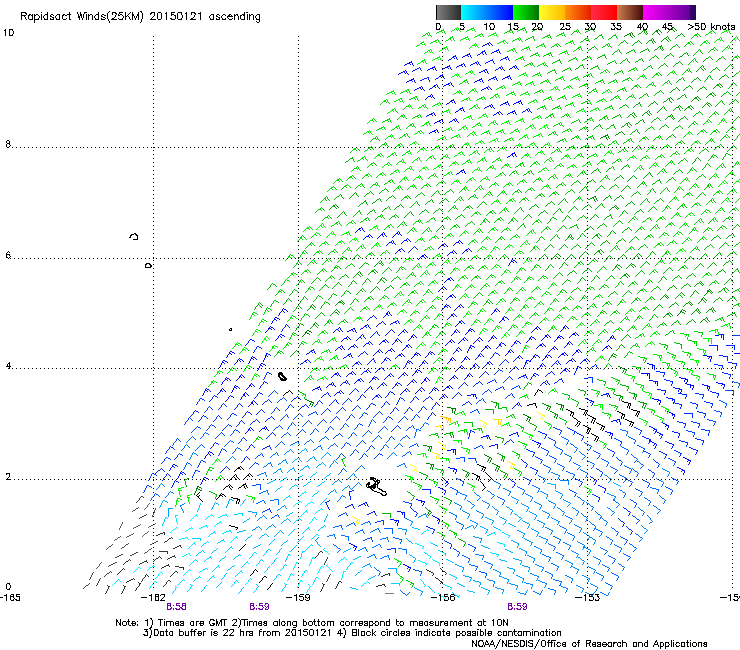Screen dimensions: 740x650
Task: Click the longitude axis label '-156'
Action: coord(443,598)
